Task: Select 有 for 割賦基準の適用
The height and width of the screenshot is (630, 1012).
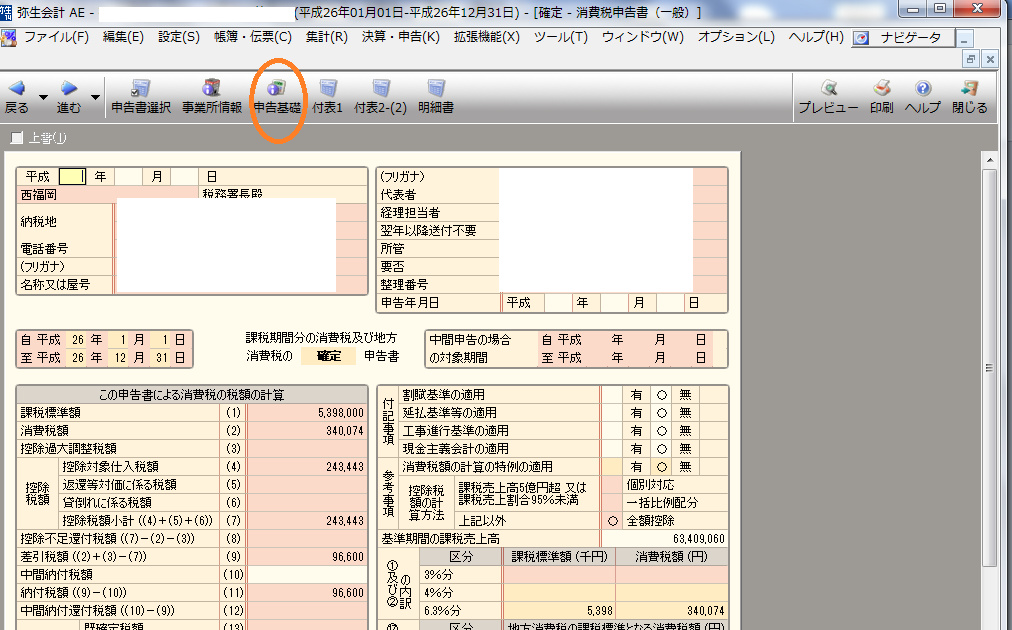Action: pyautogui.click(x=636, y=395)
